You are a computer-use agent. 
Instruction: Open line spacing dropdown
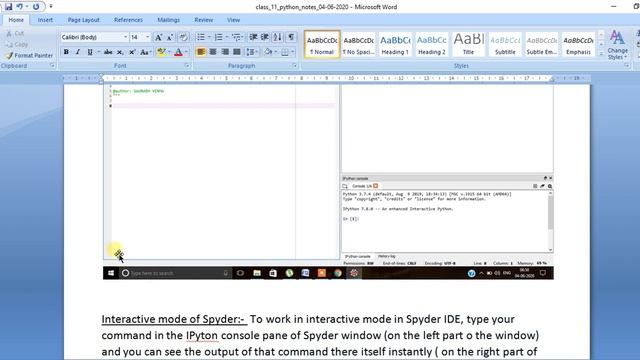pos(252,52)
